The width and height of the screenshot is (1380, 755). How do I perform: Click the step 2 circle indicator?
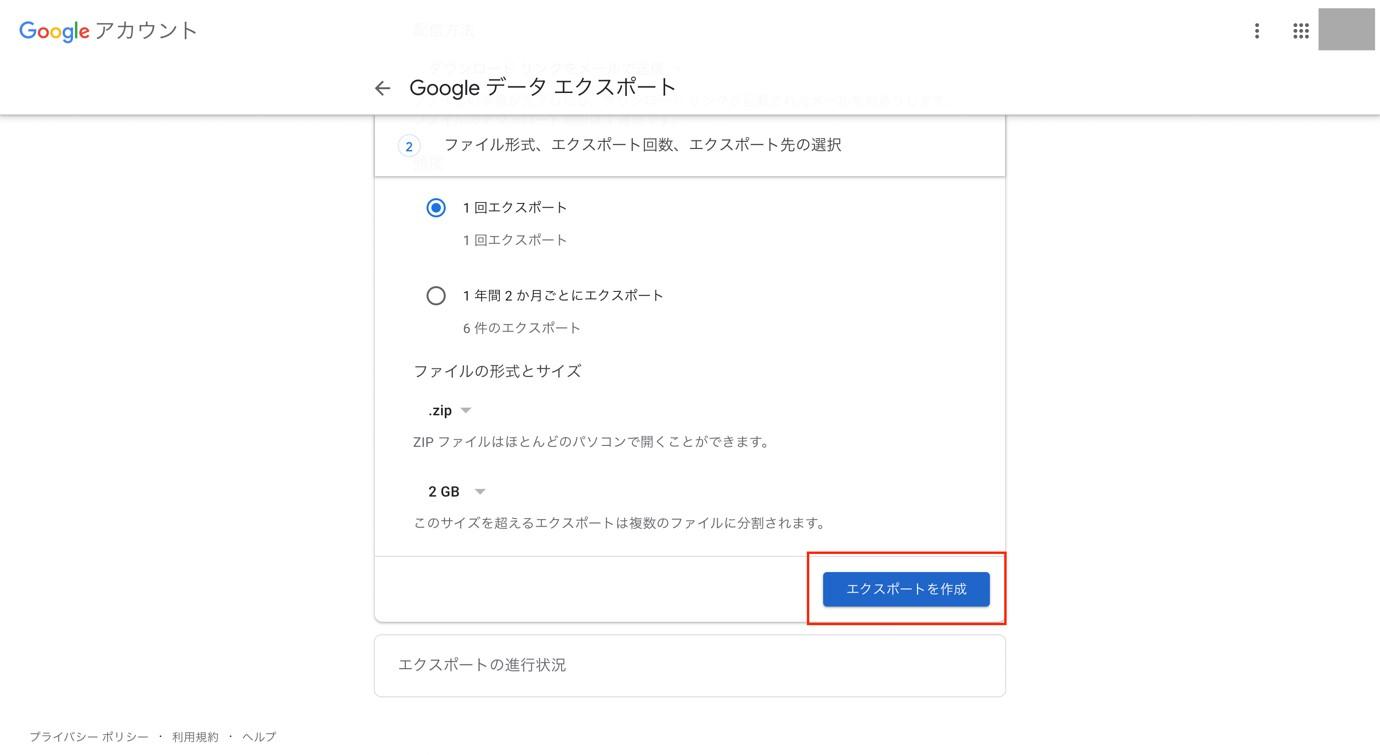pyautogui.click(x=408, y=145)
